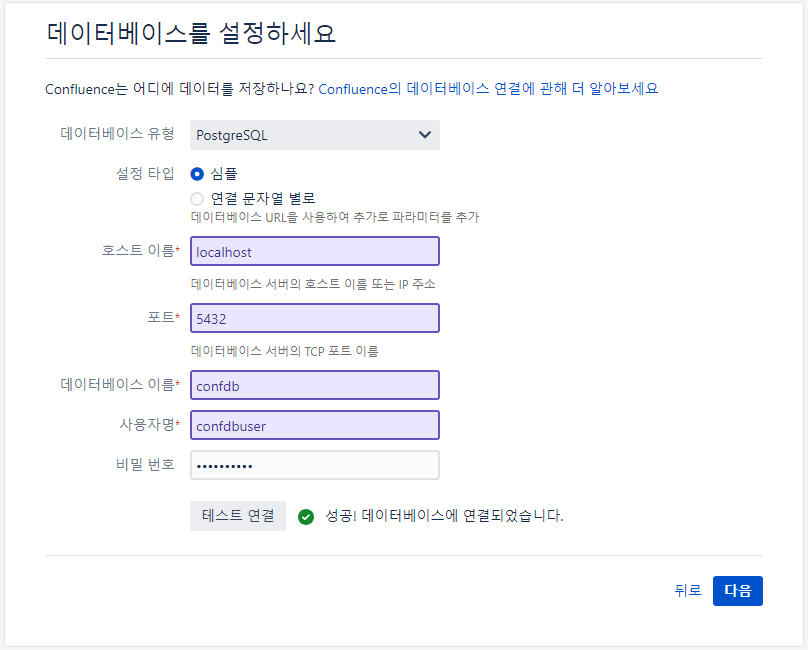Click the 테스트 연결 button
The height and width of the screenshot is (650, 808).
[238, 515]
